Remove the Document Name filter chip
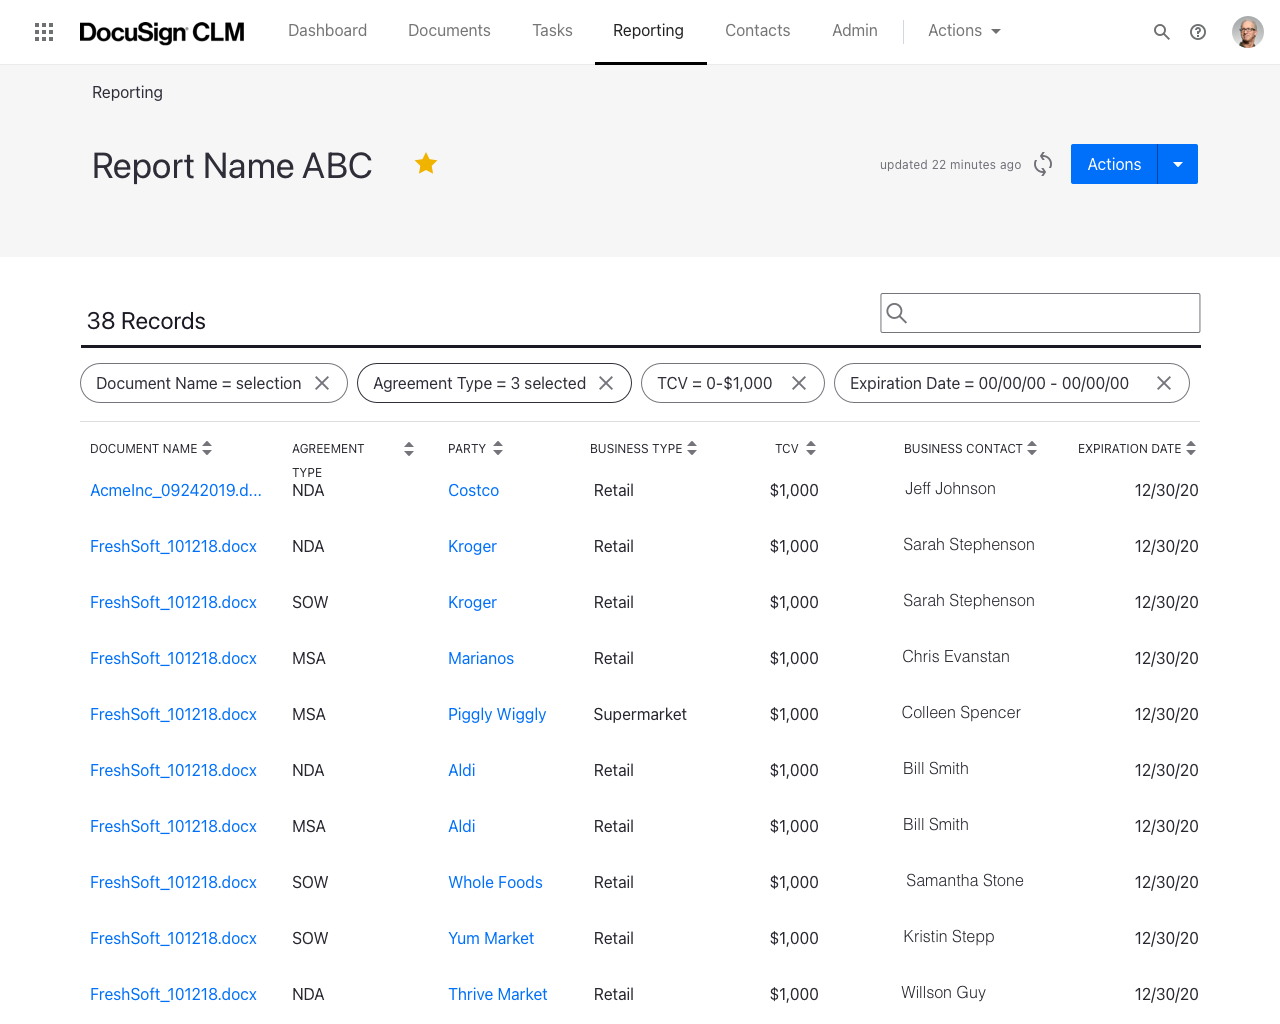 coord(322,383)
